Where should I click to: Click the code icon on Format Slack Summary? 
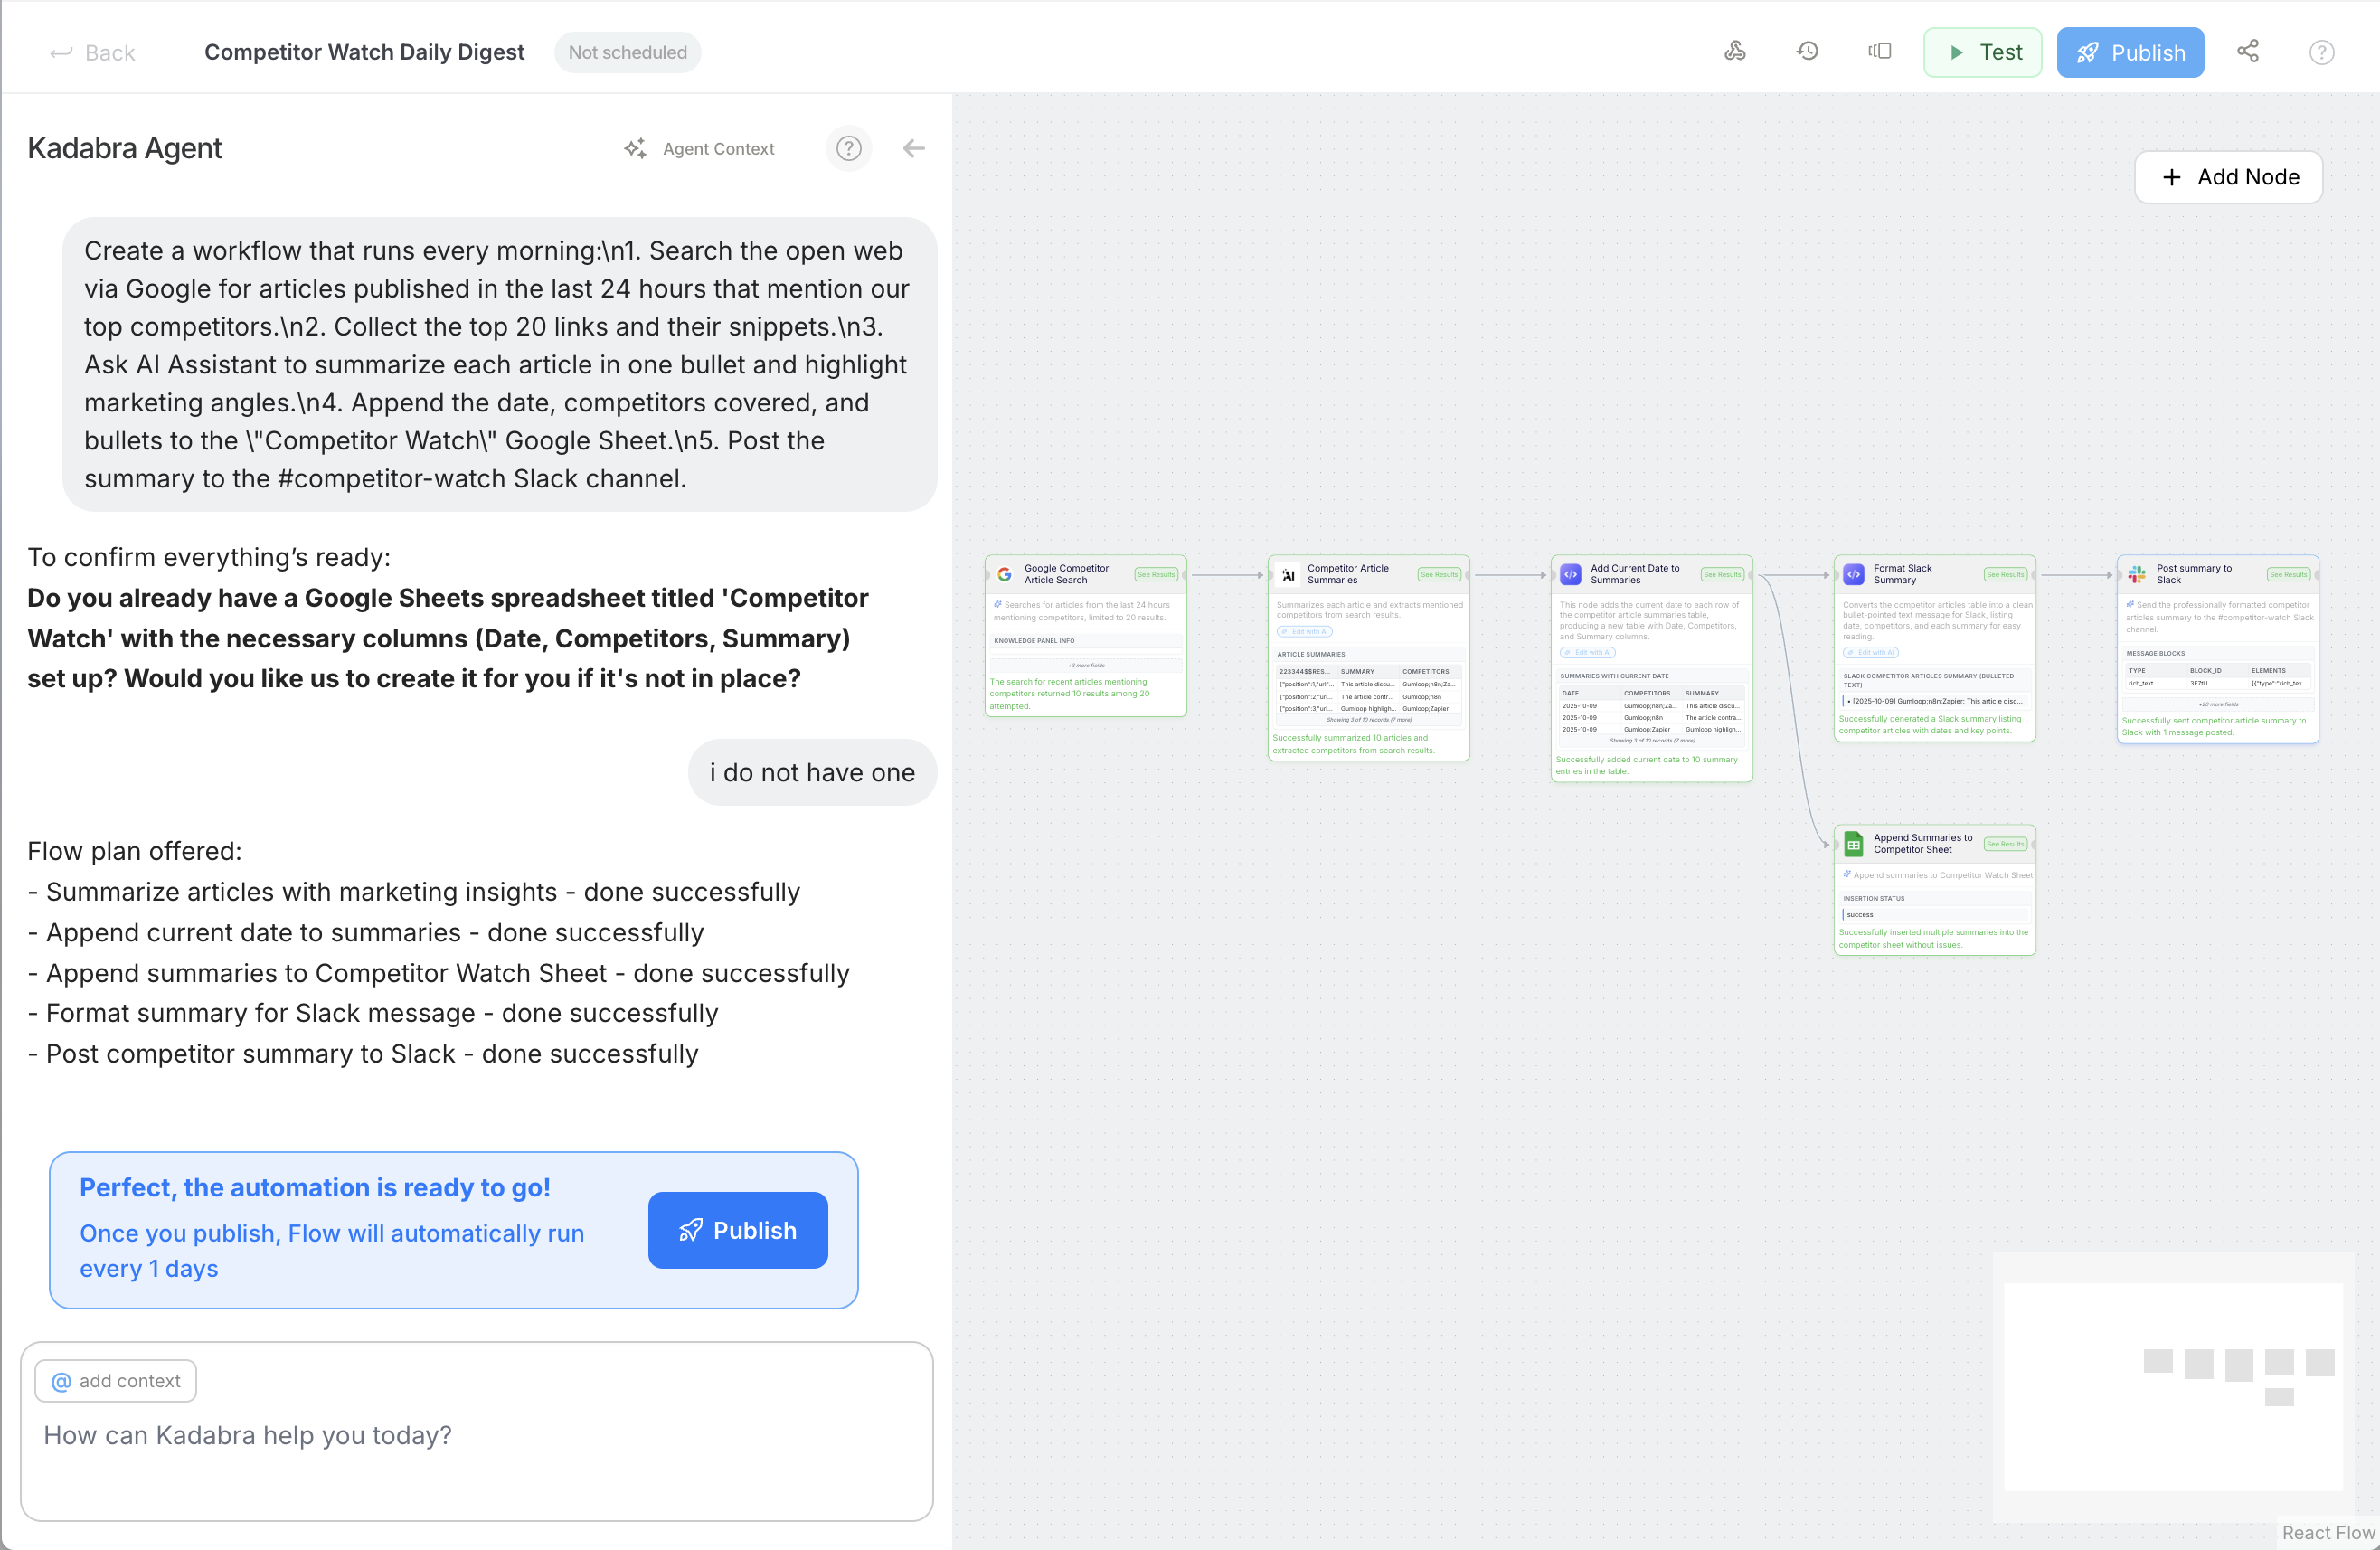1853,574
